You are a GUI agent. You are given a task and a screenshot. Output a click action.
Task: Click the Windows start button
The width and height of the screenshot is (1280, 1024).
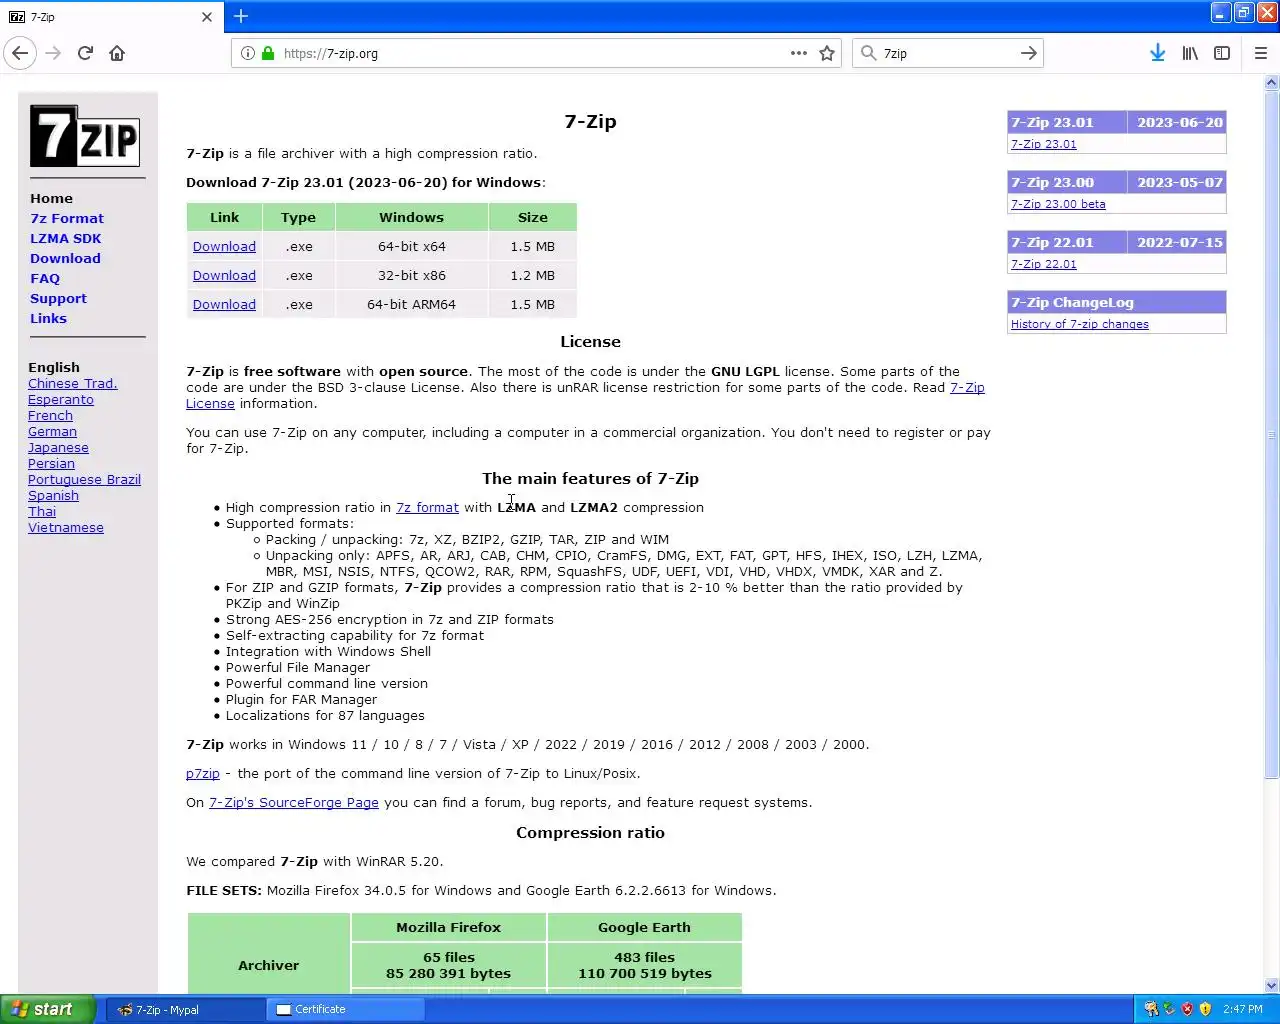(48, 1009)
